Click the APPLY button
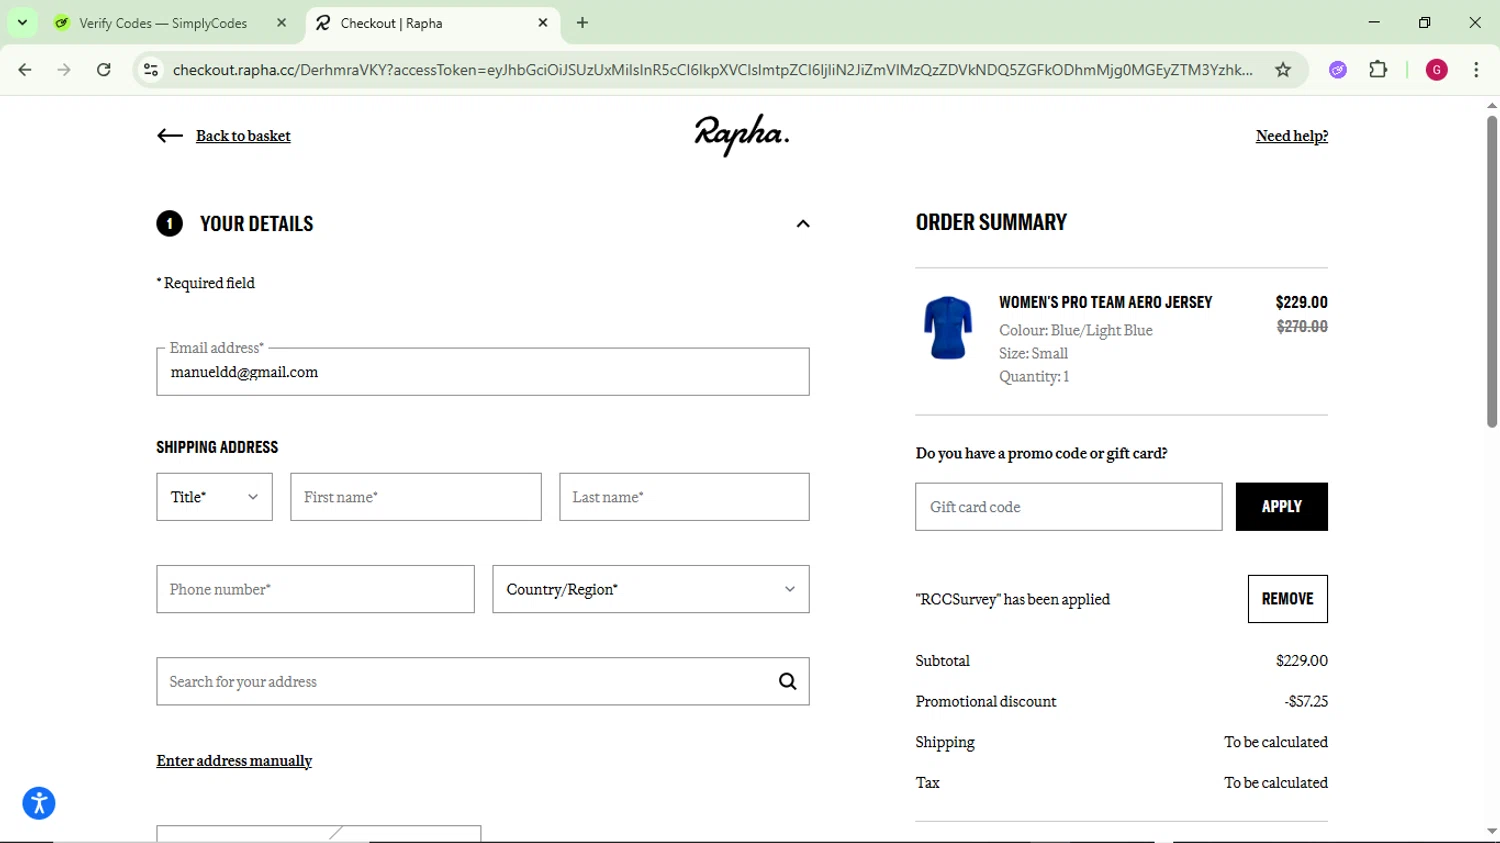 [x=1282, y=507]
